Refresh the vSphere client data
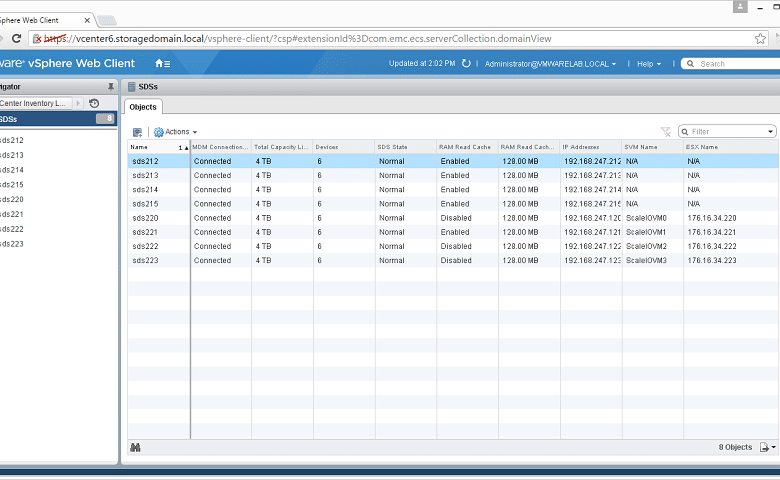 466,64
